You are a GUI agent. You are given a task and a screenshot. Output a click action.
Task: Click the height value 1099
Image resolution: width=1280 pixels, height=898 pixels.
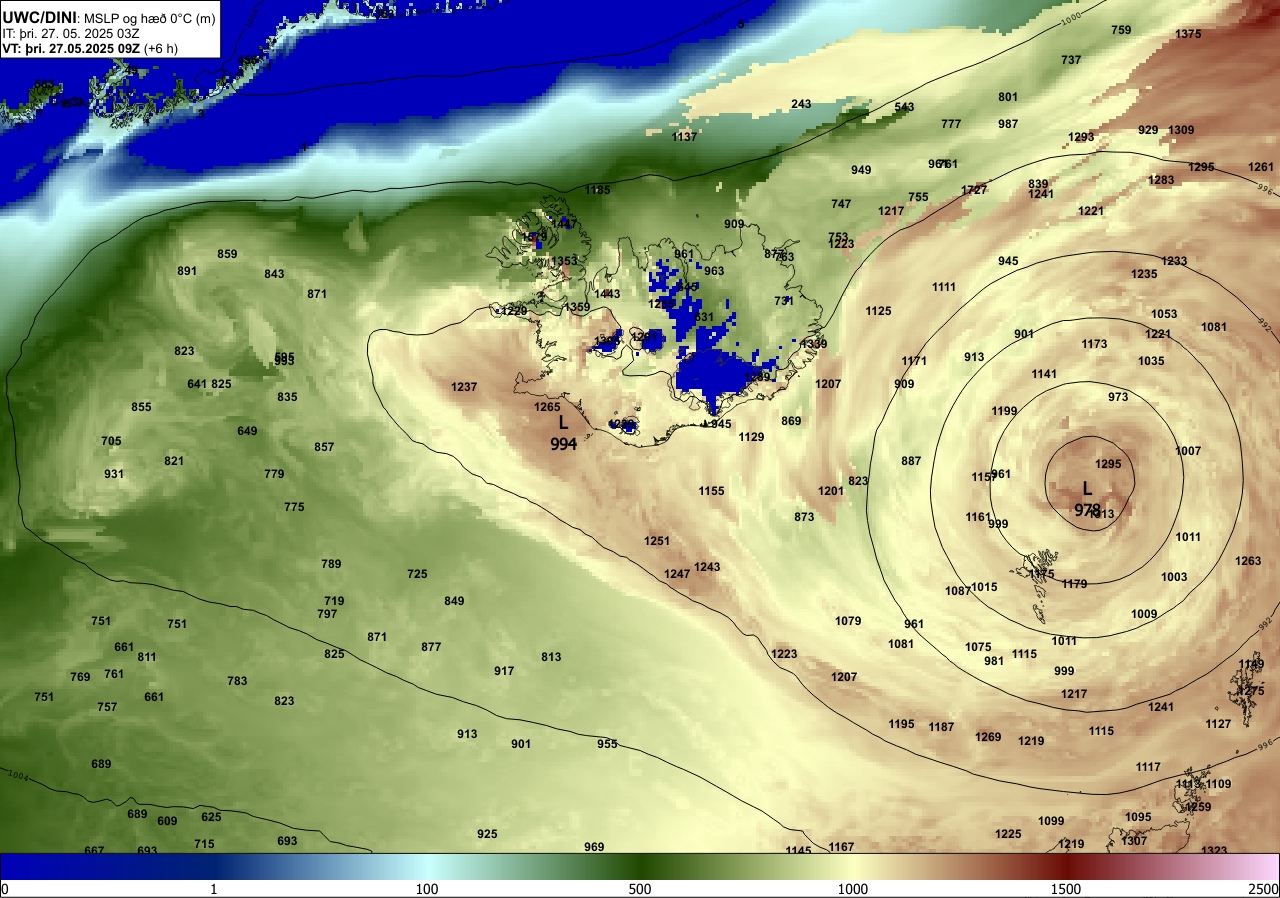click(1051, 821)
